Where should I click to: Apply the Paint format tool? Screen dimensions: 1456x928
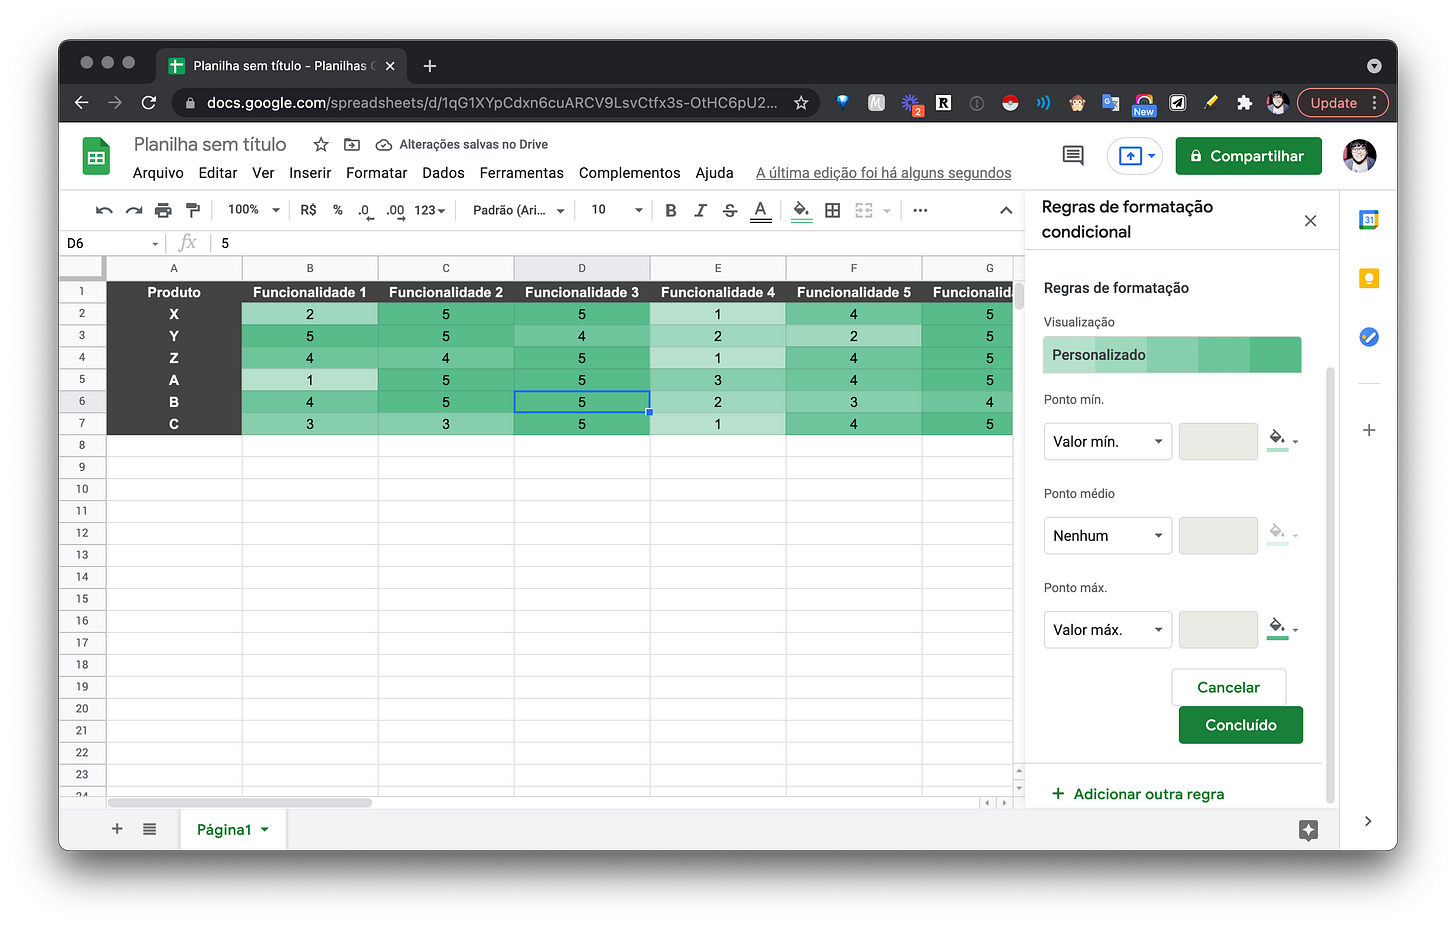[x=192, y=210]
